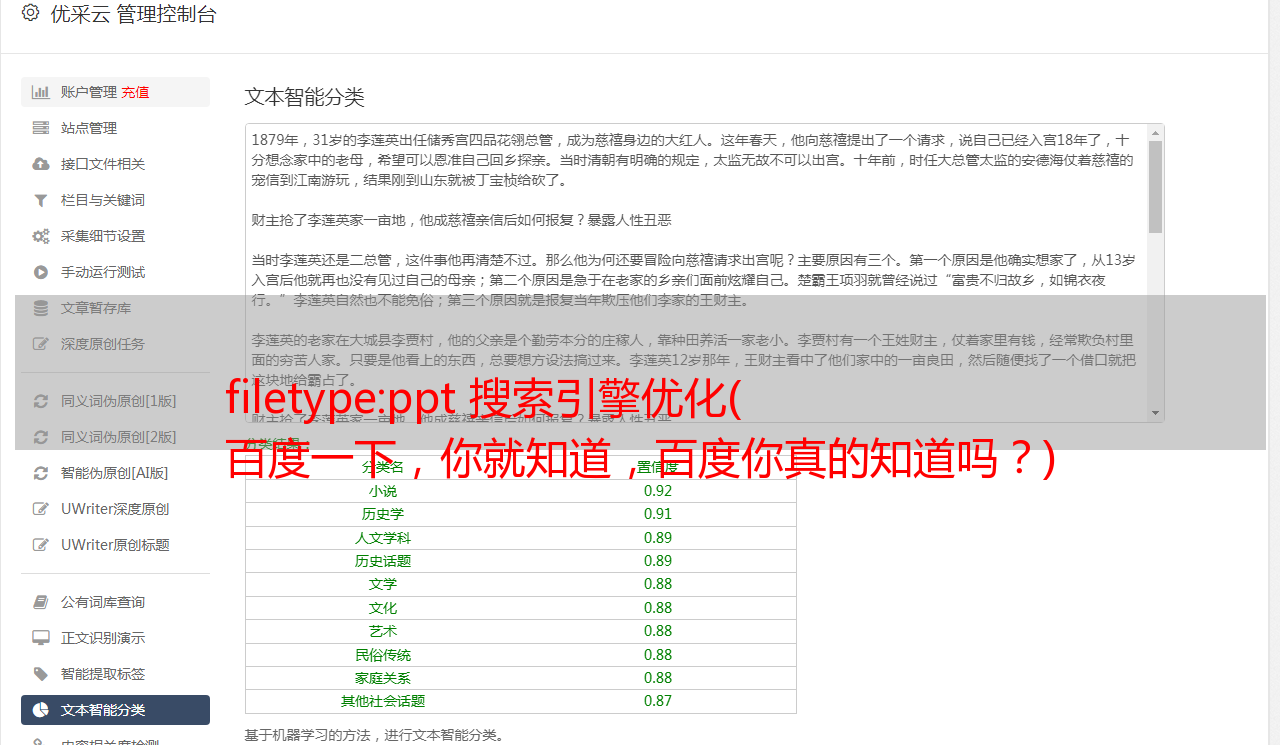Click the 艺术 category cell
Viewport: 1280px width, 745px height.
(382, 631)
